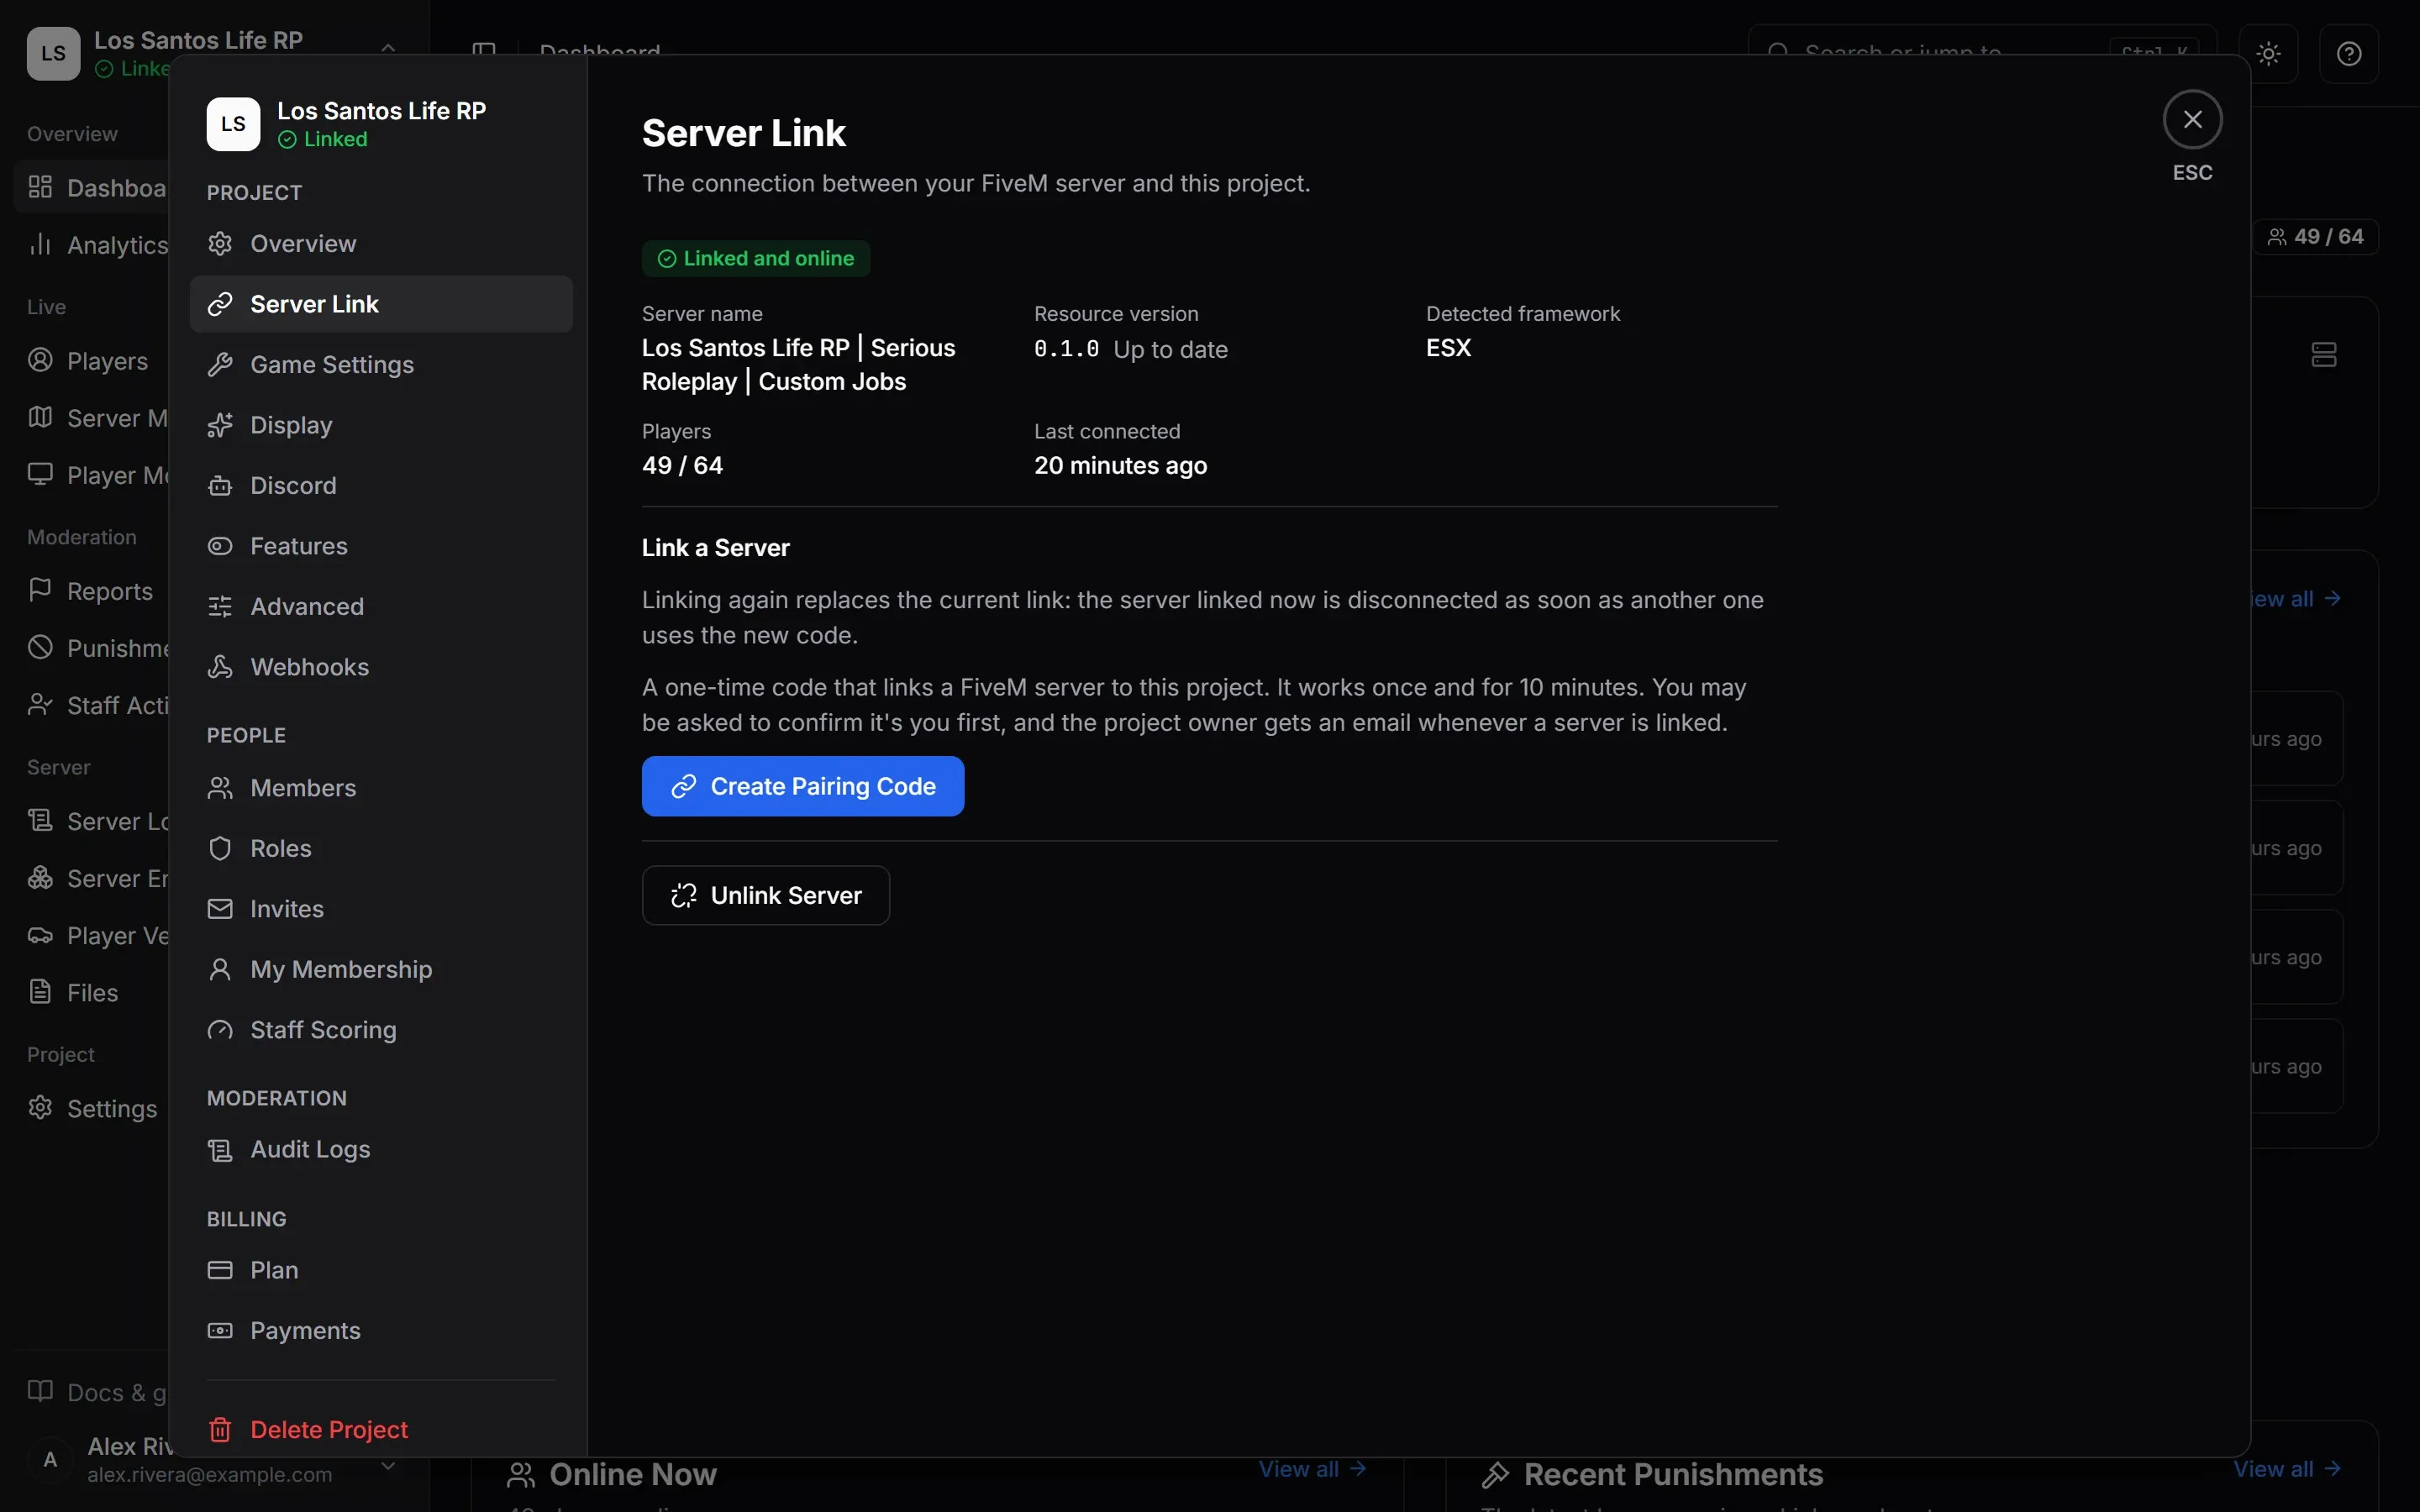Click the 49 / 64 player count badge

(2316, 237)
